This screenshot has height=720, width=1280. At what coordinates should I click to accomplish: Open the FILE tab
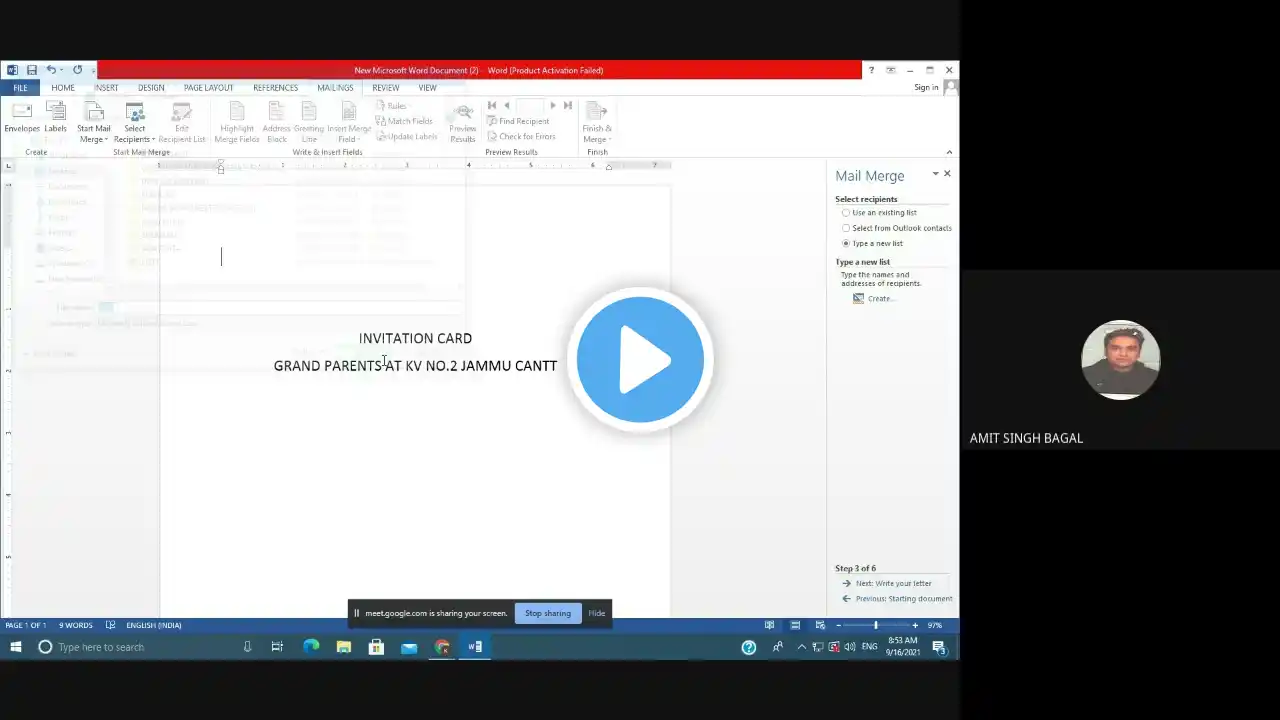tap(20, 88)
